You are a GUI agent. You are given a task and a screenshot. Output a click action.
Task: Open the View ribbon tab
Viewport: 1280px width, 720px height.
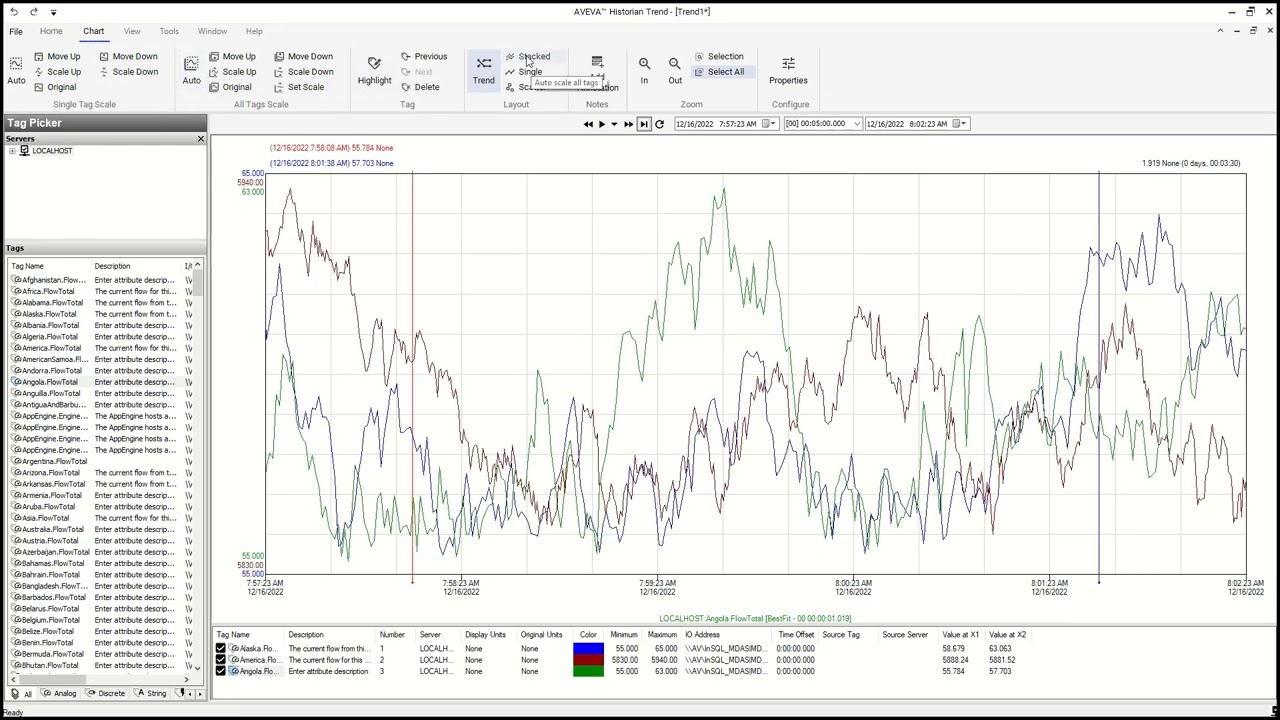tap(132, 31)
